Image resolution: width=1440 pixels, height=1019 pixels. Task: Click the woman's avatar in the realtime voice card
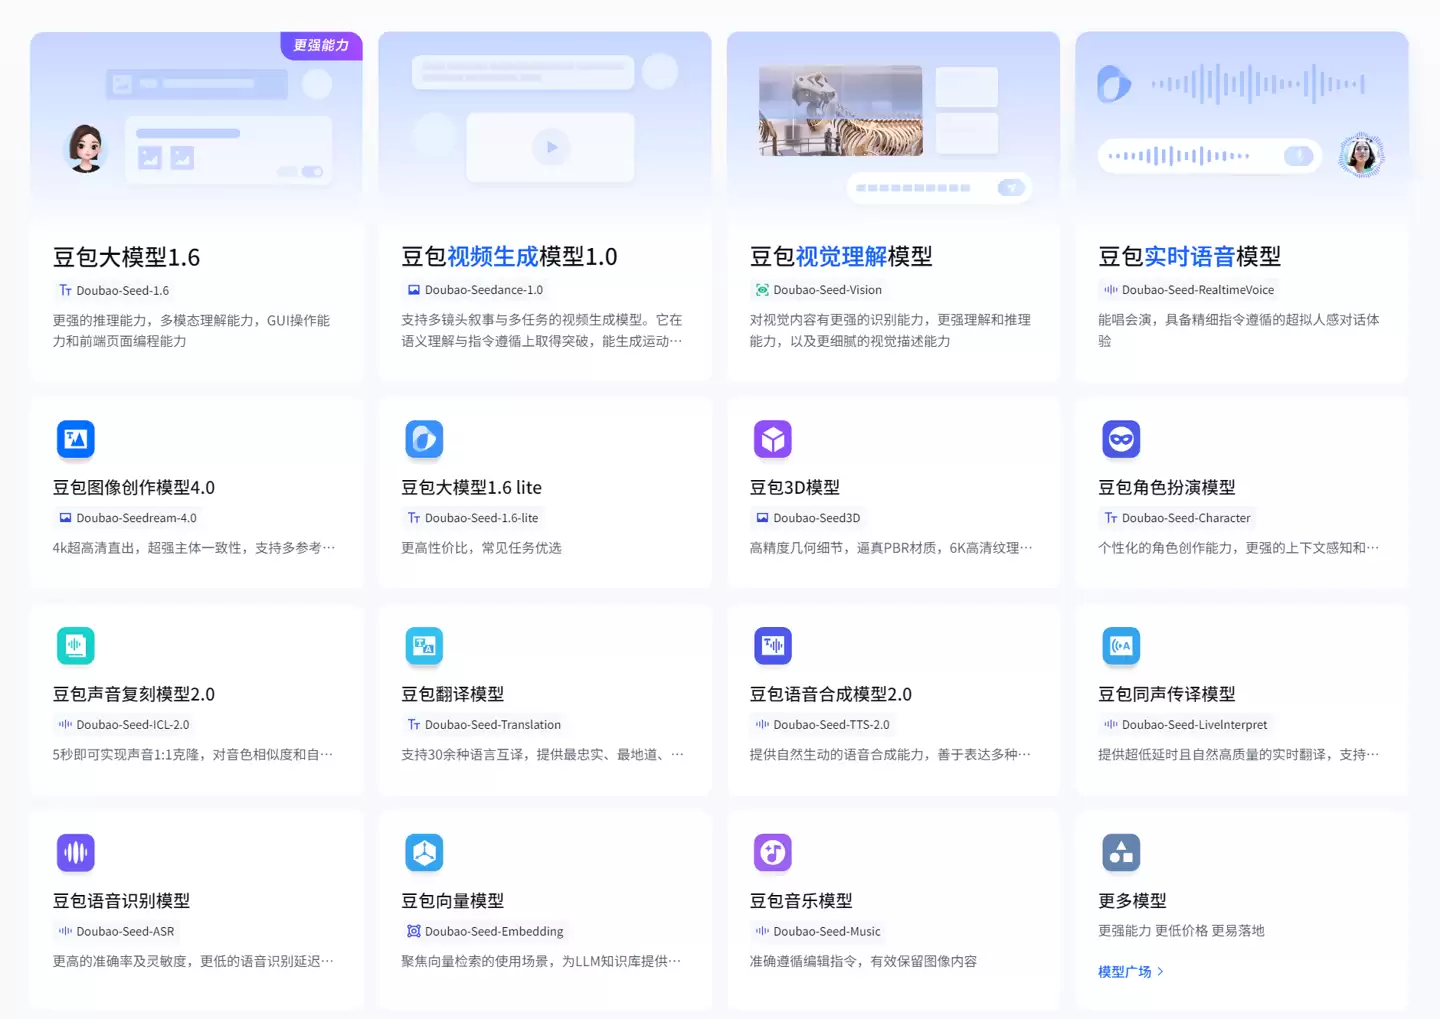pos(1361,155)
